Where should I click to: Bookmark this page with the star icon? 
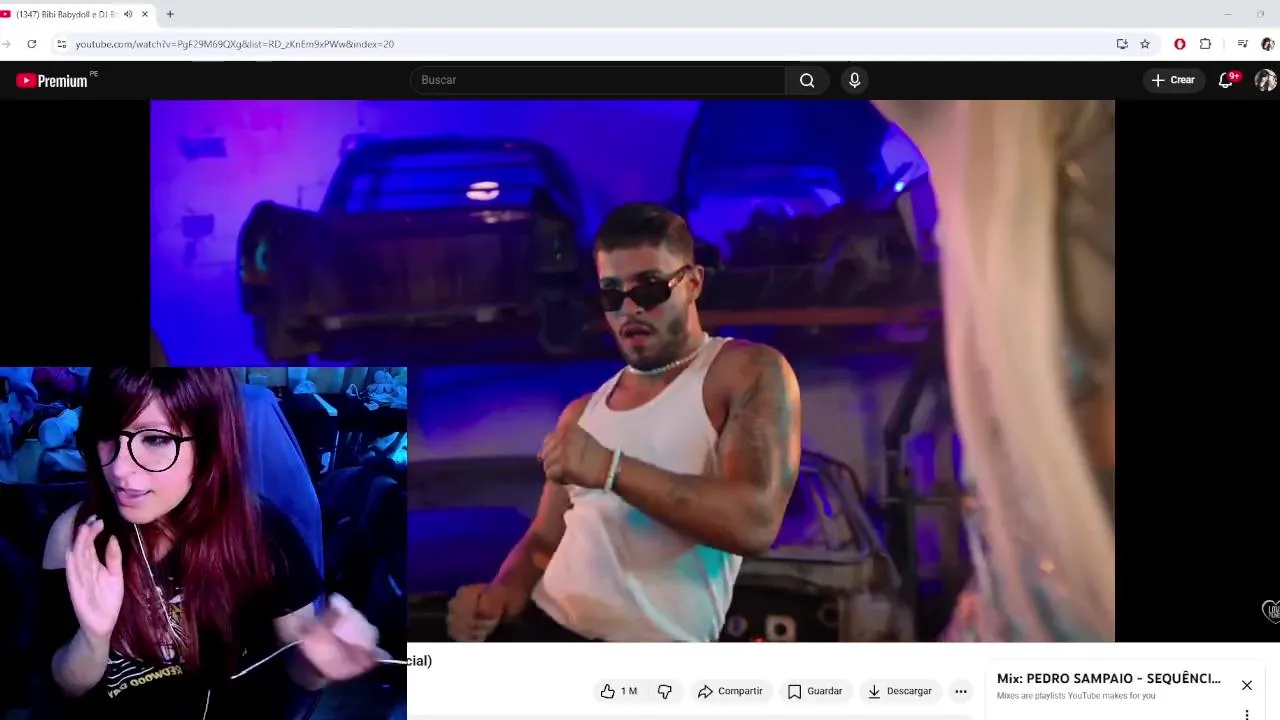pyautogui.click(x=1145, y=44)
